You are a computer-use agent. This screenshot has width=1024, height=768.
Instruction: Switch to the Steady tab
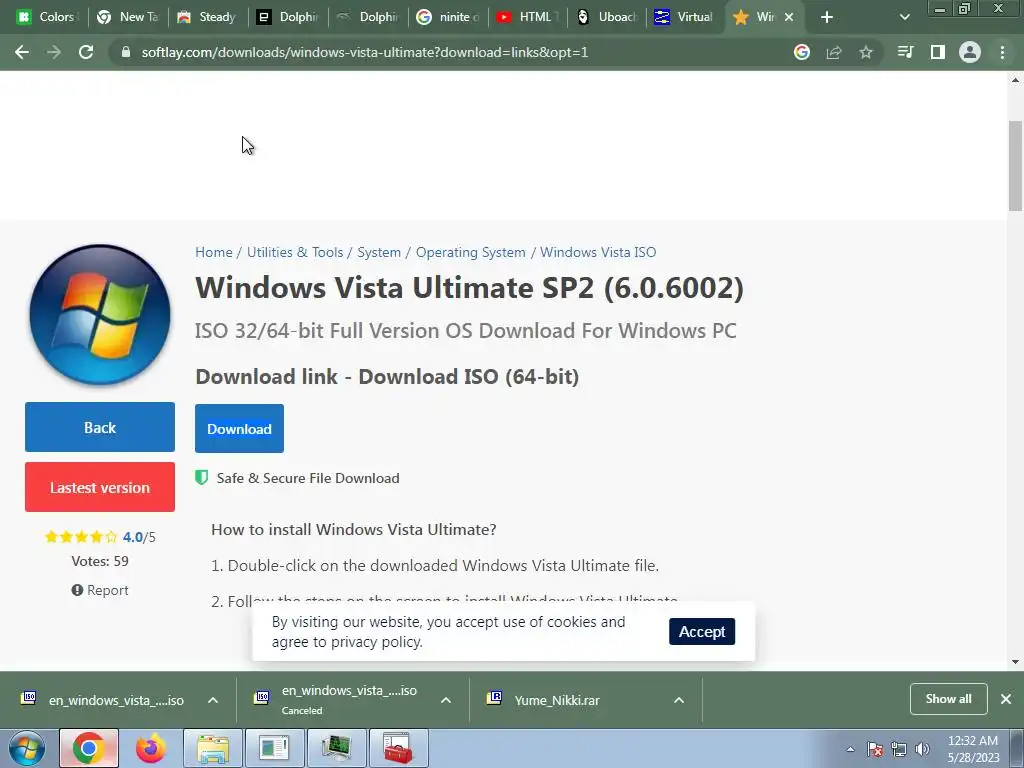click(x=206, y=17)
